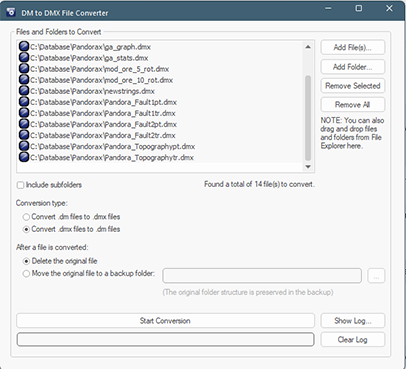Click the file list scroll up arrow
The width and height of the screenshot is (406, 369).
pos(308,47)
